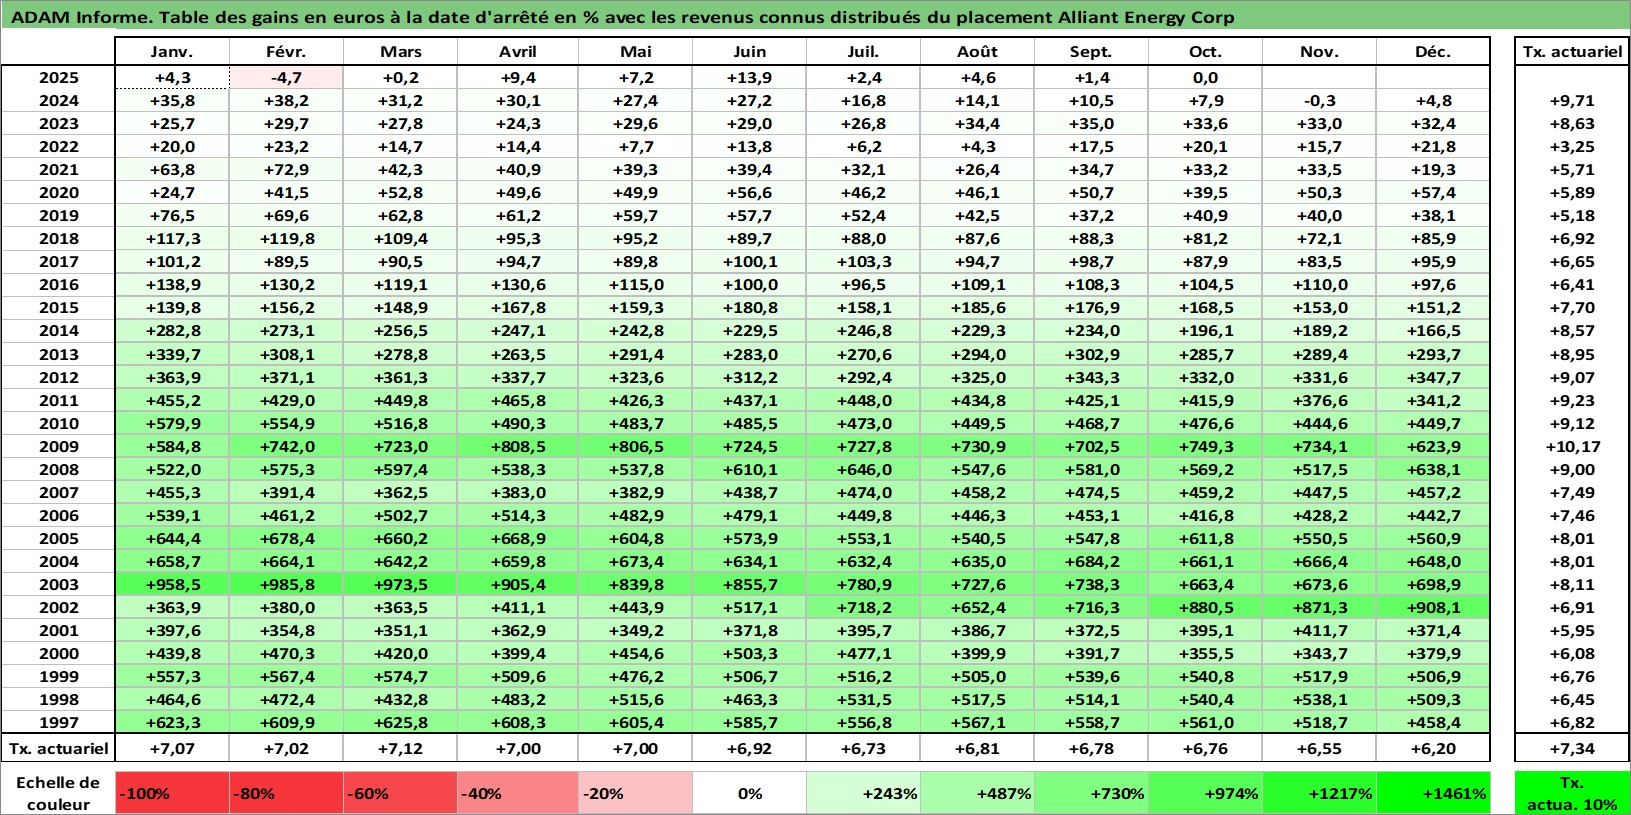Click the 1997 year row label
This screenshot has width=1631, height=815.
click(59, 723)
